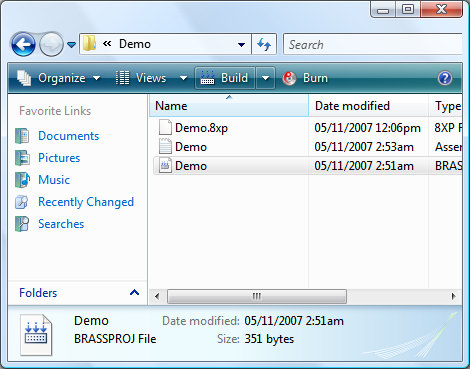This screenshot has width=470, height=369.
Task: Open Recently Changed saved search
Action: (86, 202)
